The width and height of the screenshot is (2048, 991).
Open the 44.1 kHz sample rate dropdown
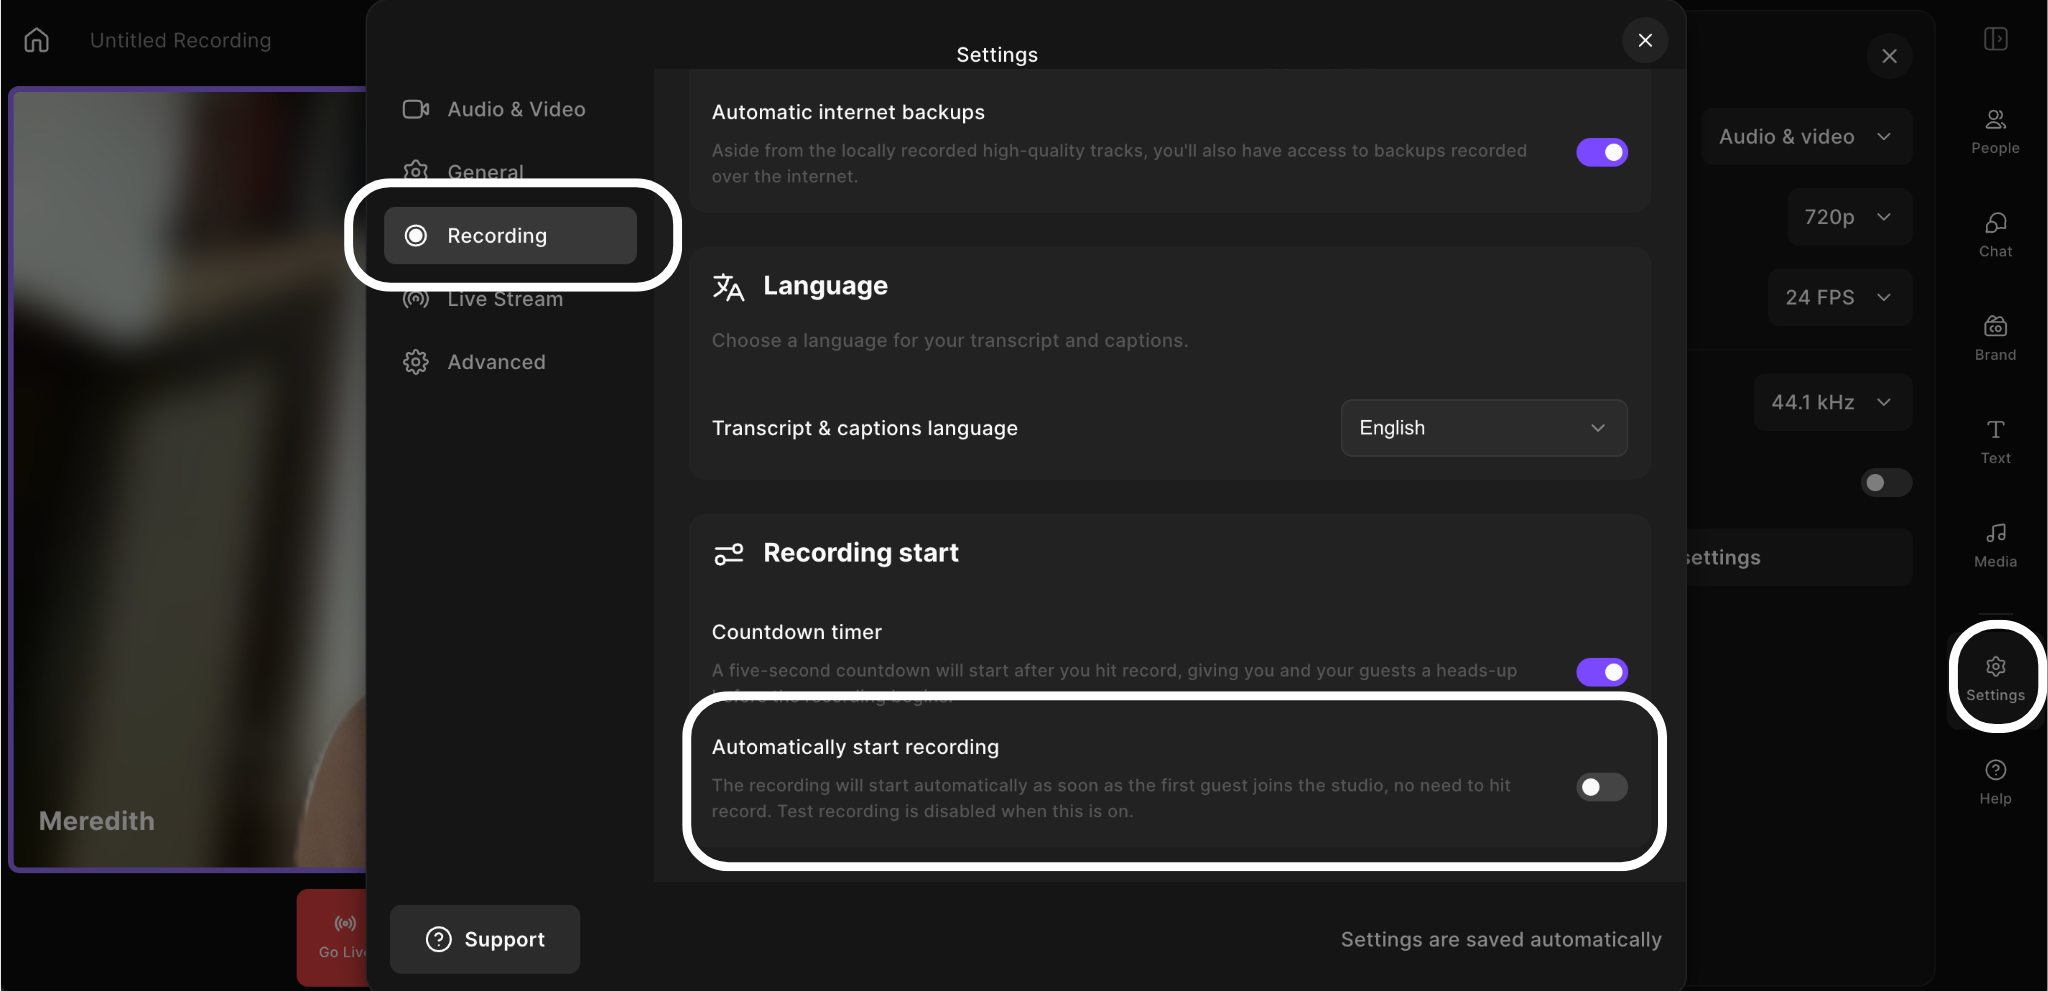1832,402
